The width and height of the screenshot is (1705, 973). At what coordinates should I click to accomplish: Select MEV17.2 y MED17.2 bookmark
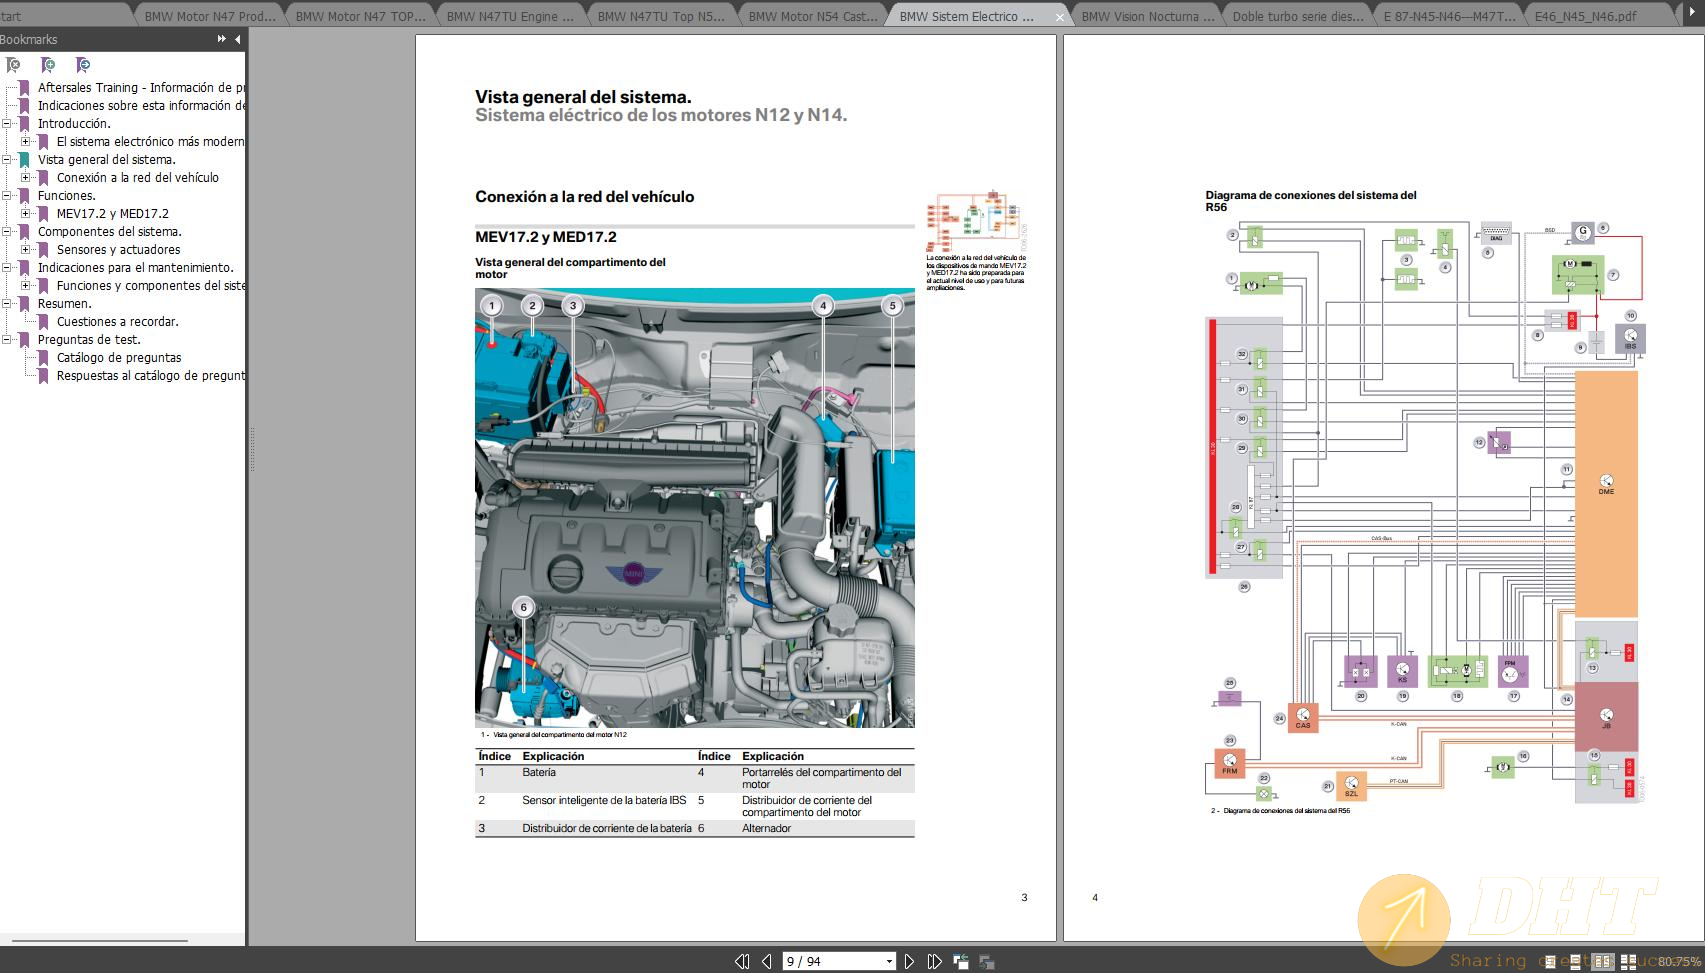point(112,214)
